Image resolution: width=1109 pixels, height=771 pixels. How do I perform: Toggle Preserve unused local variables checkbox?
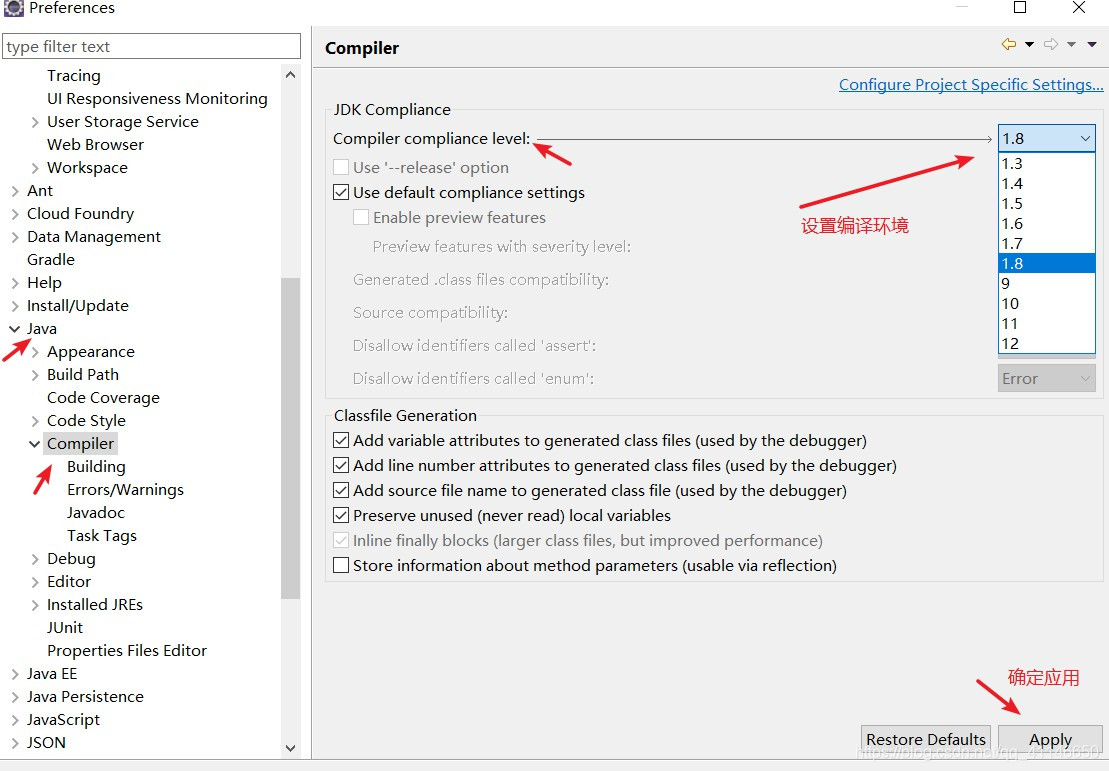tap(341, 515)
